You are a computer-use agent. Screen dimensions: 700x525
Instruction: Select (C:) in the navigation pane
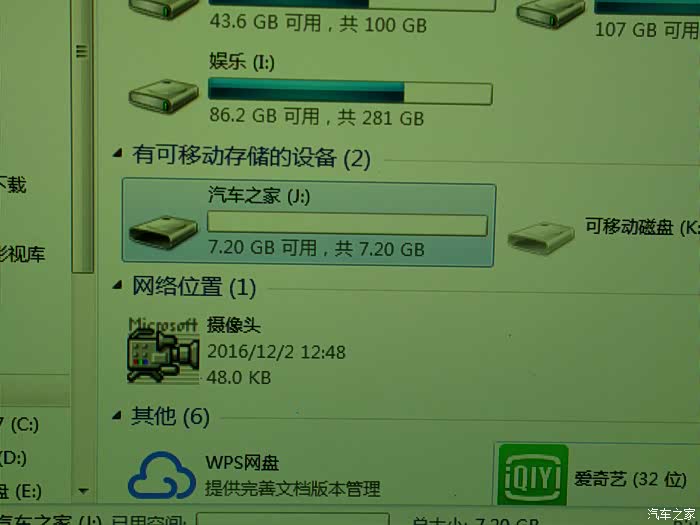(x=19, y=424)
